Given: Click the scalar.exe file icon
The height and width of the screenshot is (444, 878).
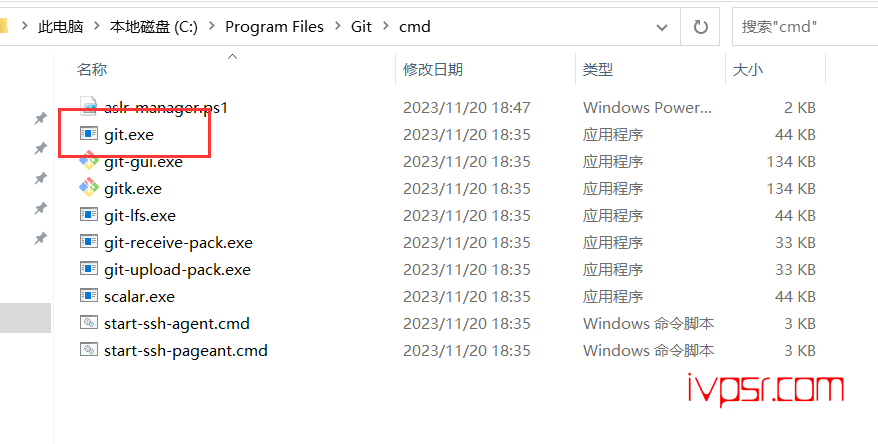Looking at the screenshot, I should click(88, 296).
